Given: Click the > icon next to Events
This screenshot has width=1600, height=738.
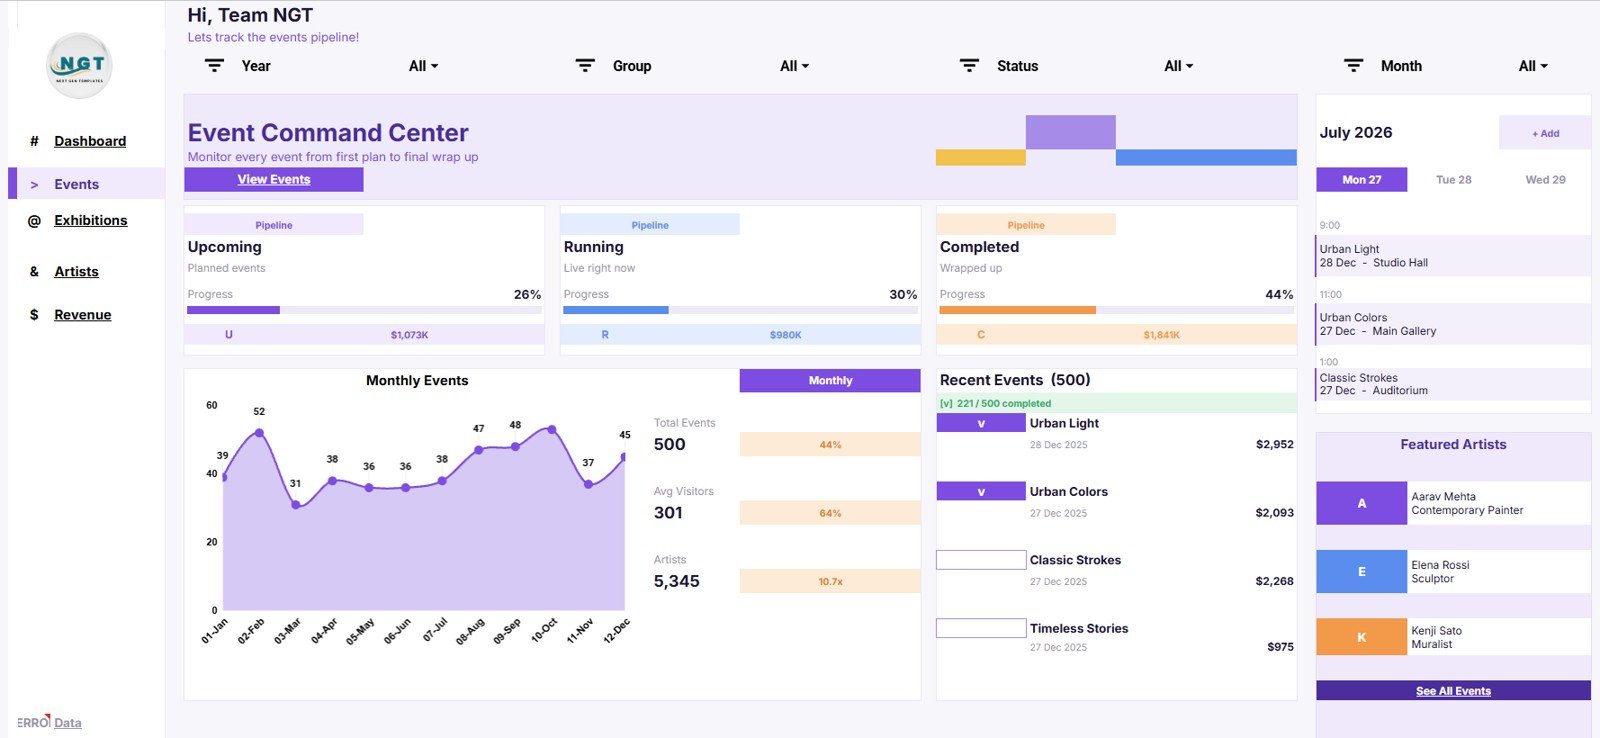Looking at the screenshot, I should pyautogui.click(x=34, y=185).
